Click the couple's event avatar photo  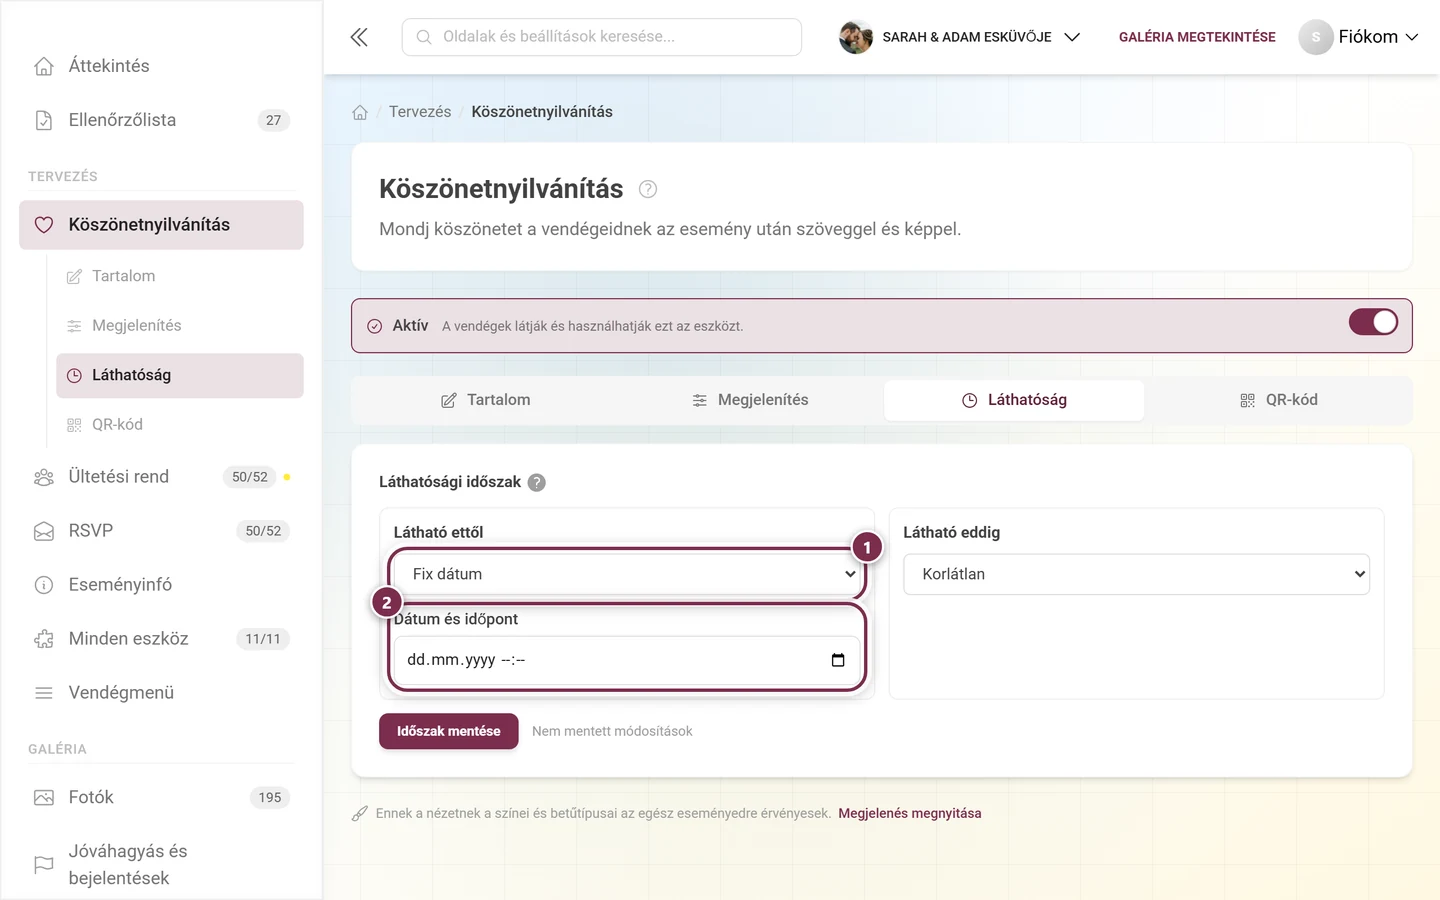pyautogui.click(x=855, y=37)
